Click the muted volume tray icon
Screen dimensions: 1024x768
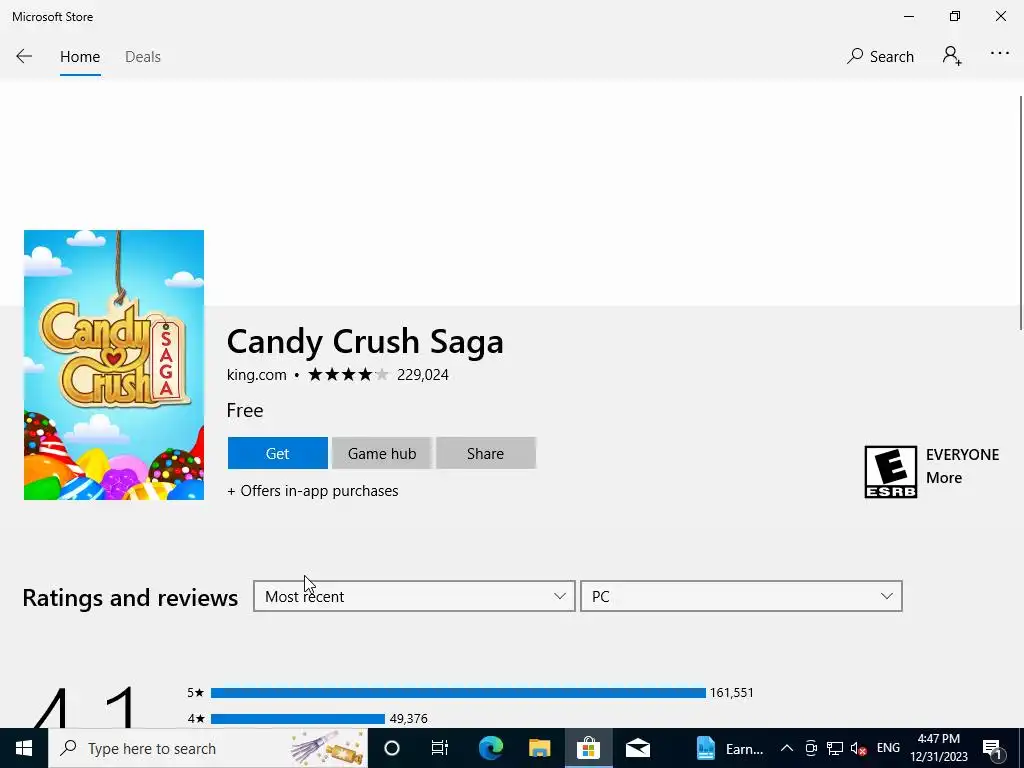pyautogui.click(x=858, y=748)
